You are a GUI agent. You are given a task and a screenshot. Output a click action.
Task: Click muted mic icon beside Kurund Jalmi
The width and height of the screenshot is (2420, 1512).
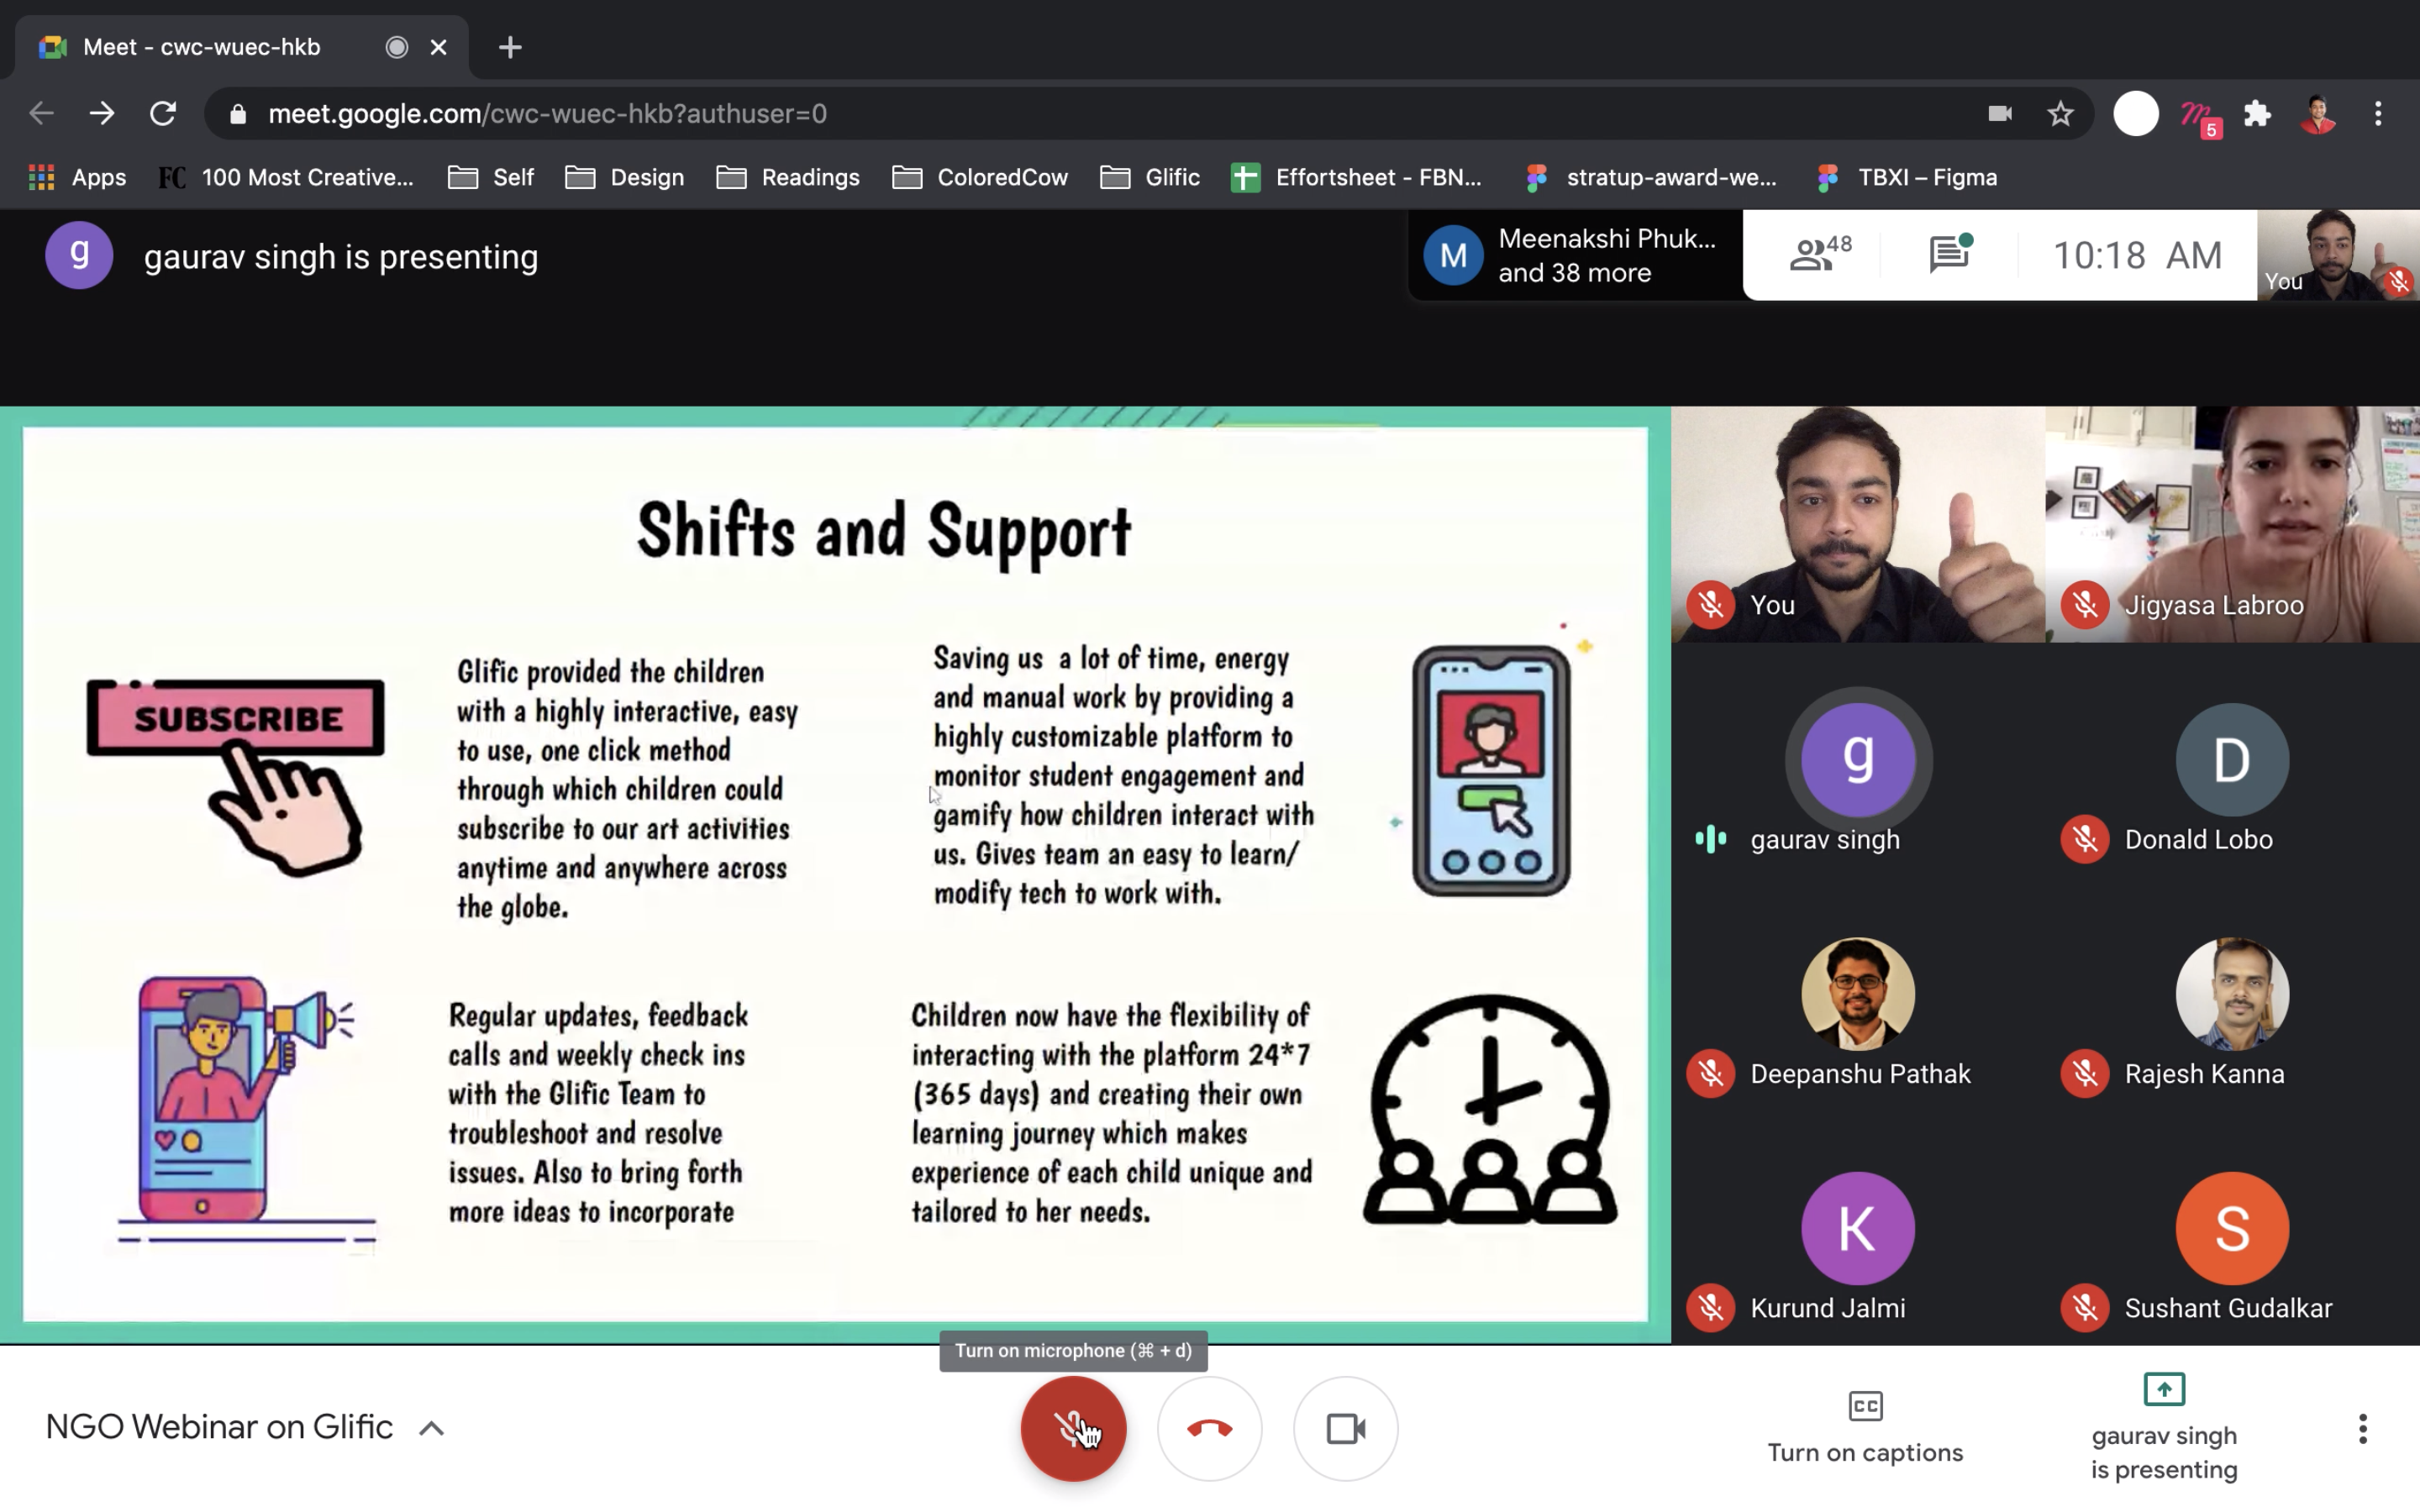tap(1711, 1308)
